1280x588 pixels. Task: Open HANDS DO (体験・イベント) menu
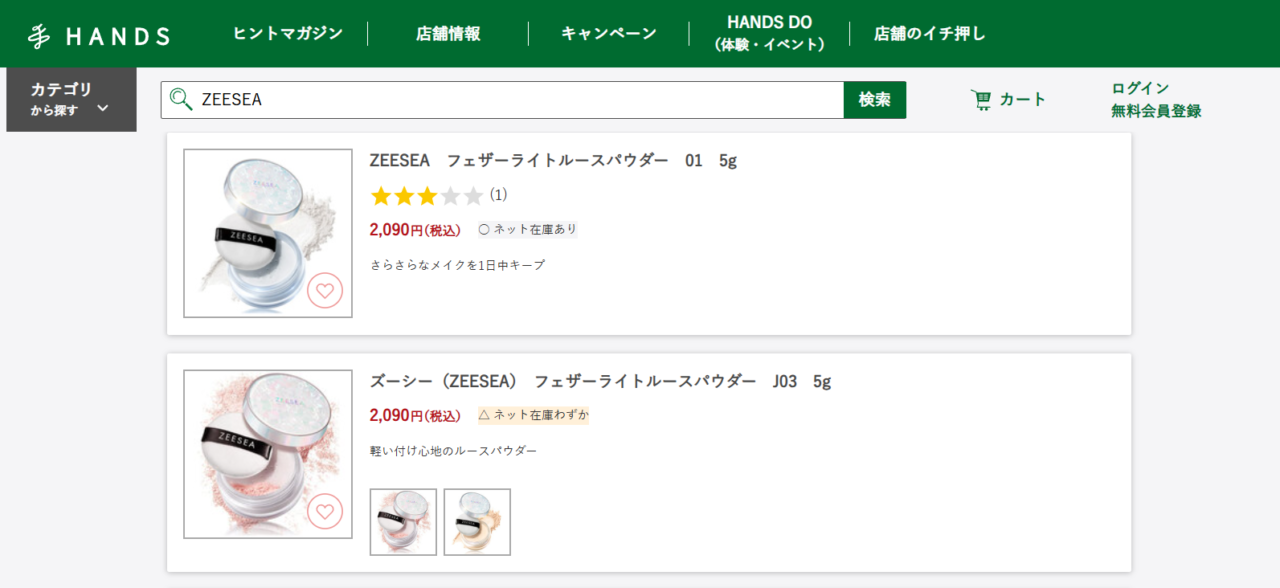[769, 33]
